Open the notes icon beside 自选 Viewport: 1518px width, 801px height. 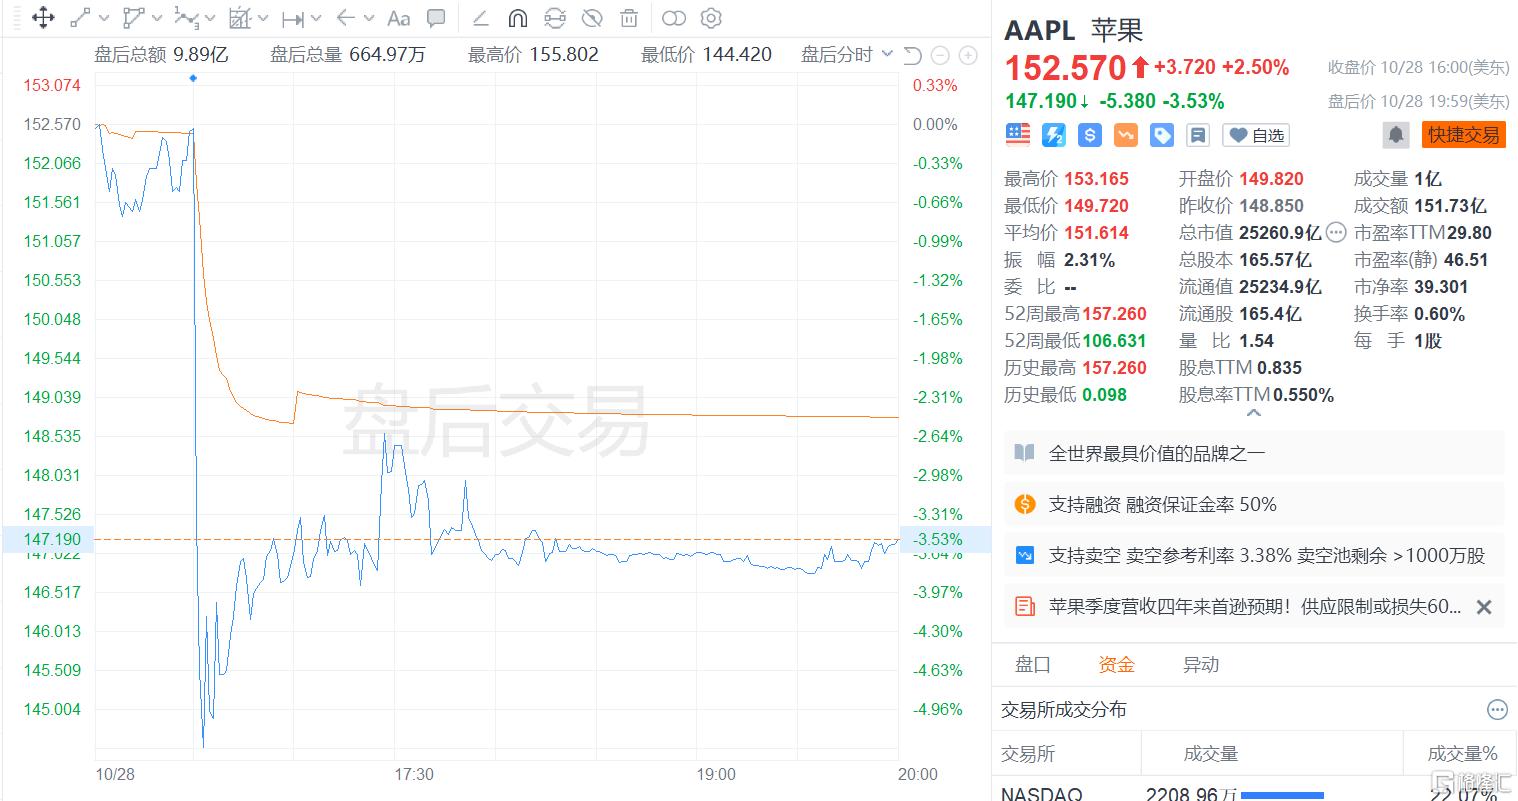[x=1198, y=135]
